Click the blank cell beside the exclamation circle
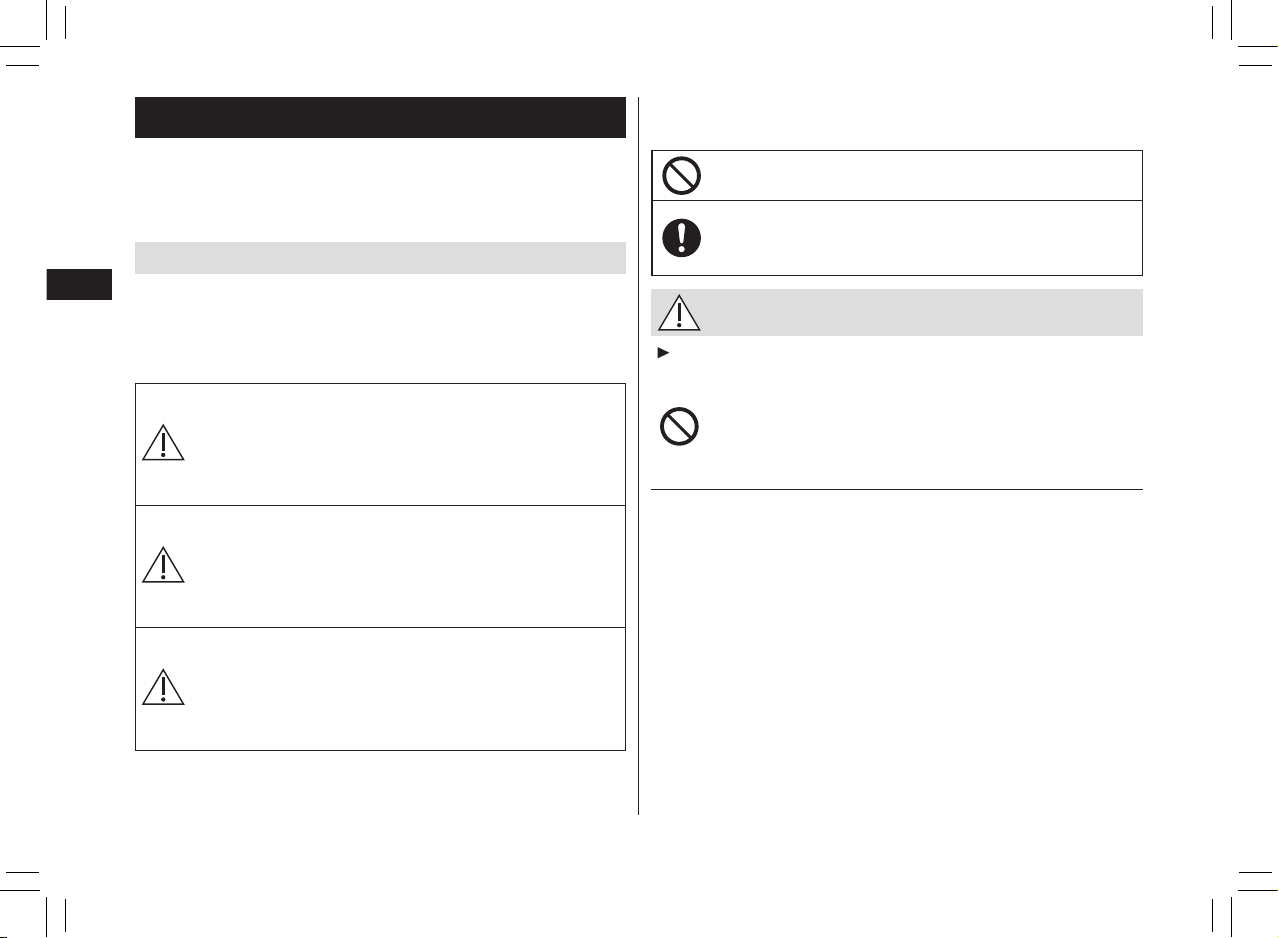Image resolution: width=1279 pixels, height=938 pixels. (x=922, y=238)
